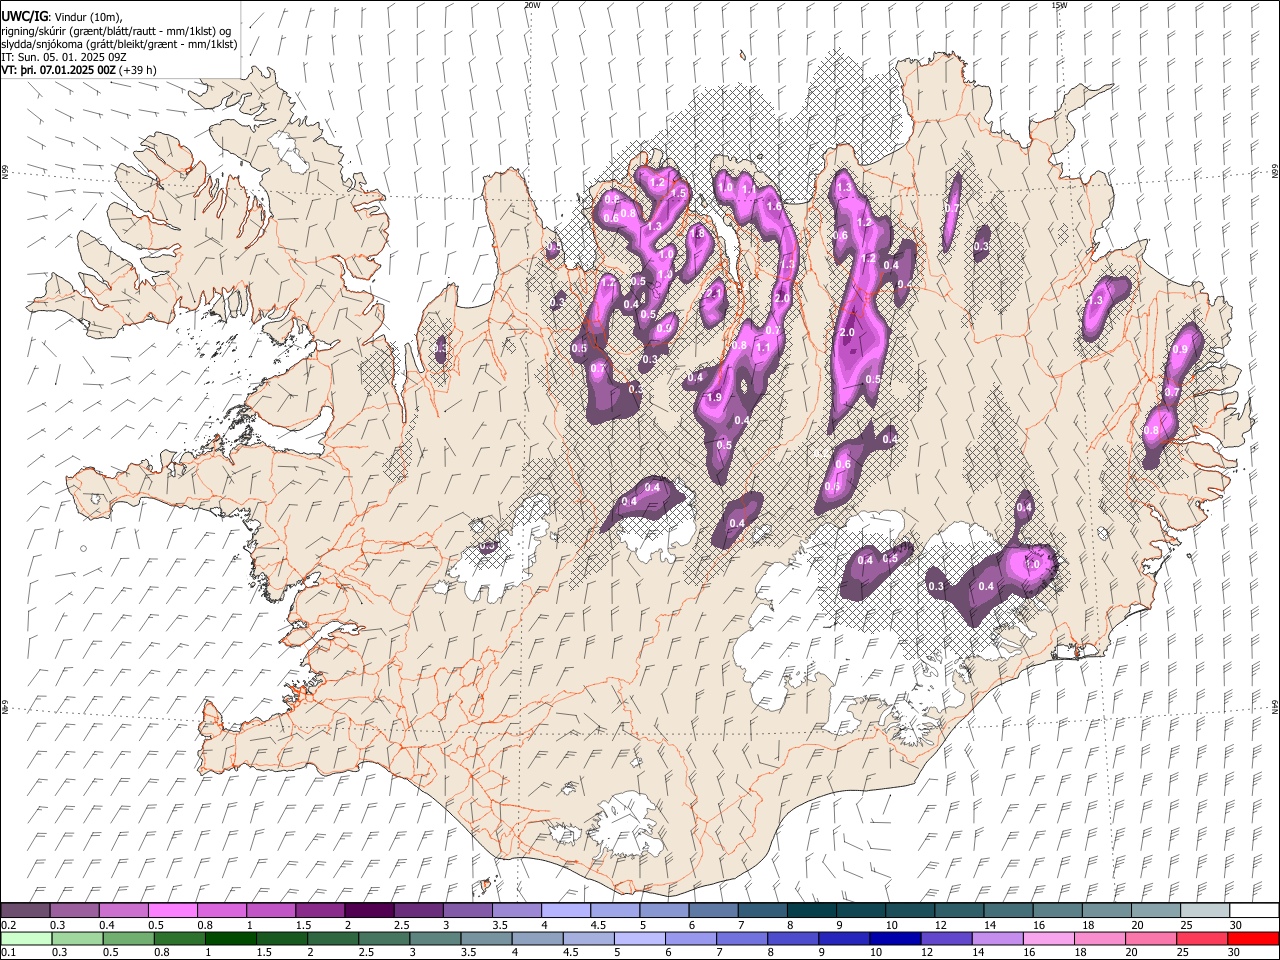This screenshot has width=1280, height=960.
Task: Pick the palest green 0.1 rain swatch
Action: point(26,938)
